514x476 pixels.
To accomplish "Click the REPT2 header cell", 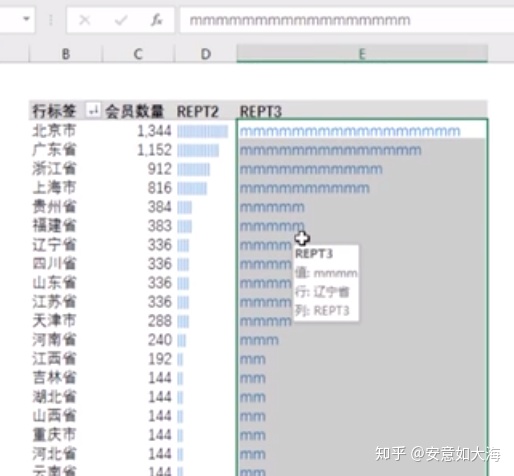I will click(x=198, y=111).
